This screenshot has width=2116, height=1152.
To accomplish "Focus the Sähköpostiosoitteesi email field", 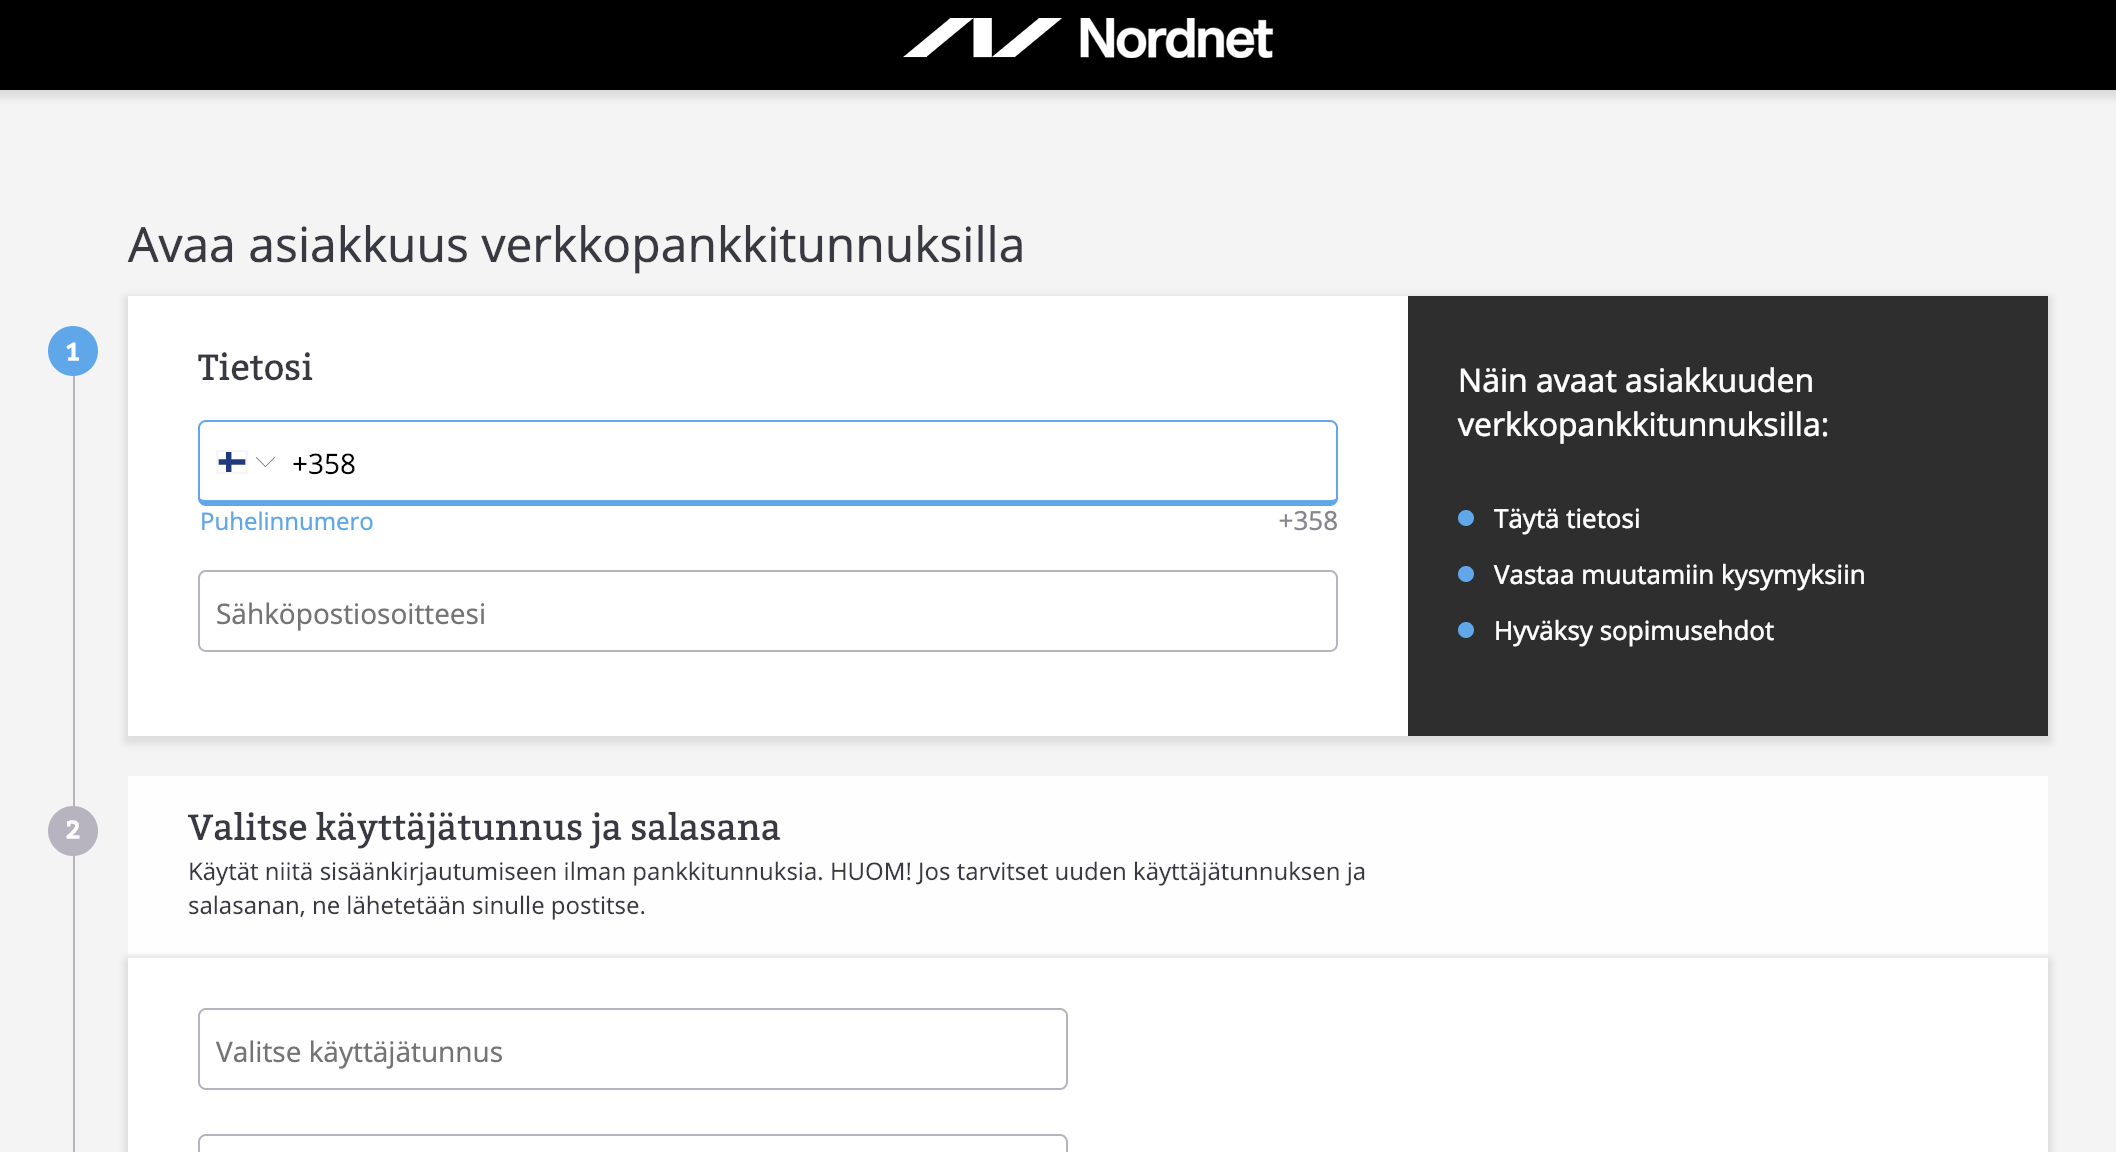I will 767,612.
